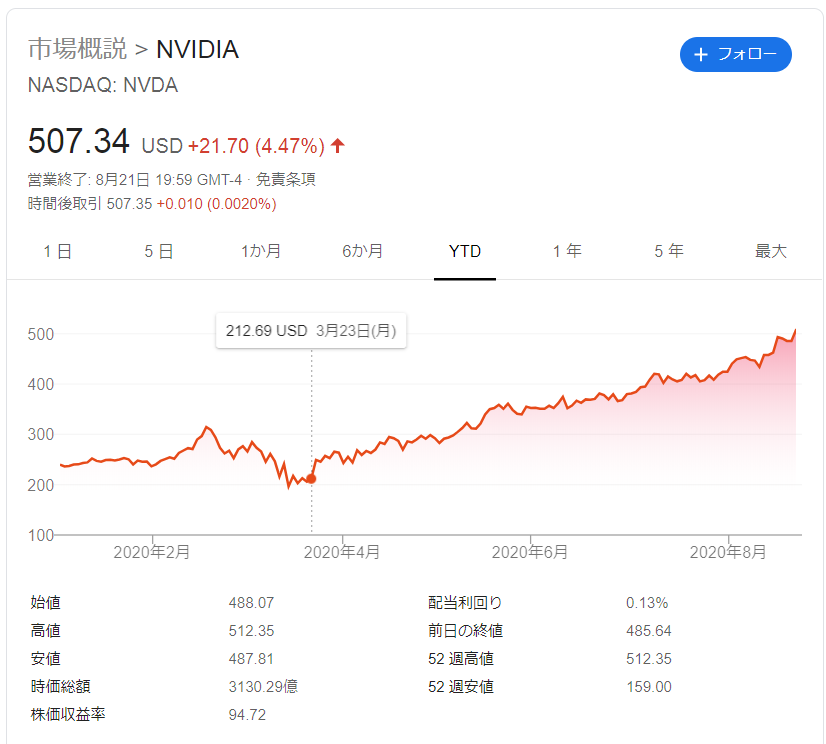The image size is (826, 744).
Task: Switch to the 1か月 tab
Action: (x=261, y=251)
